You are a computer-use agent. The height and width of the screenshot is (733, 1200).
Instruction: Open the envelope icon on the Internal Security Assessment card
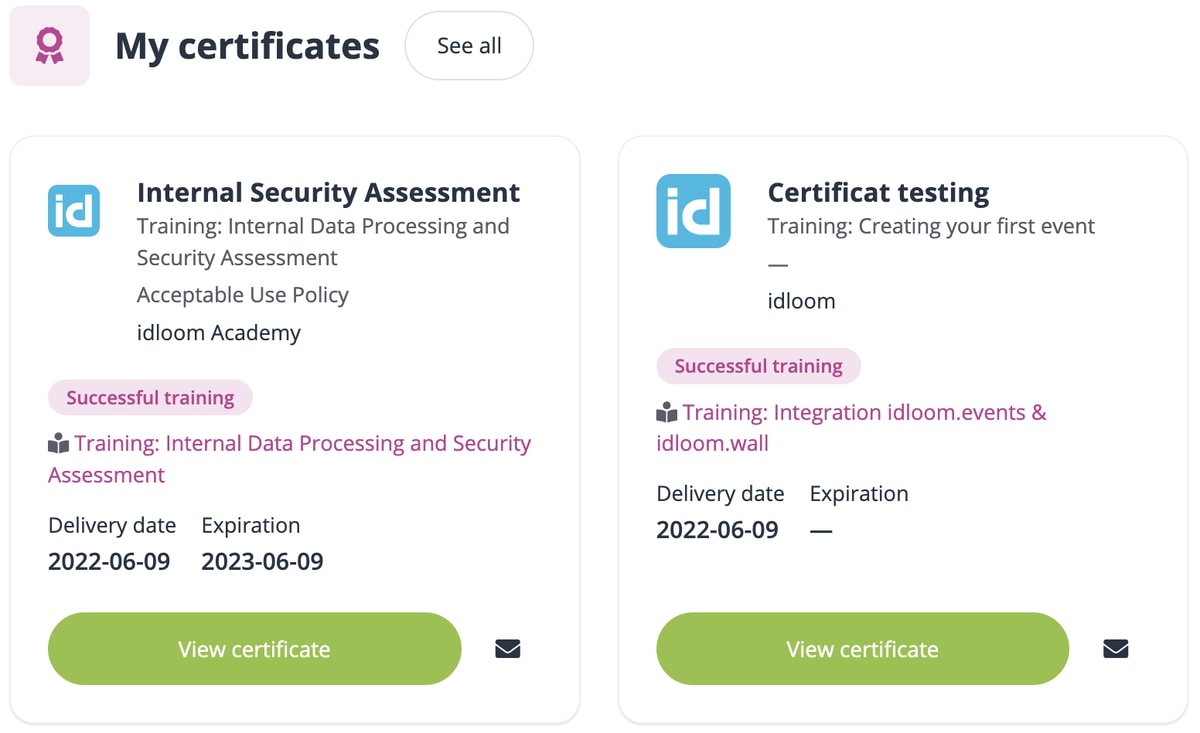point(507,648)
